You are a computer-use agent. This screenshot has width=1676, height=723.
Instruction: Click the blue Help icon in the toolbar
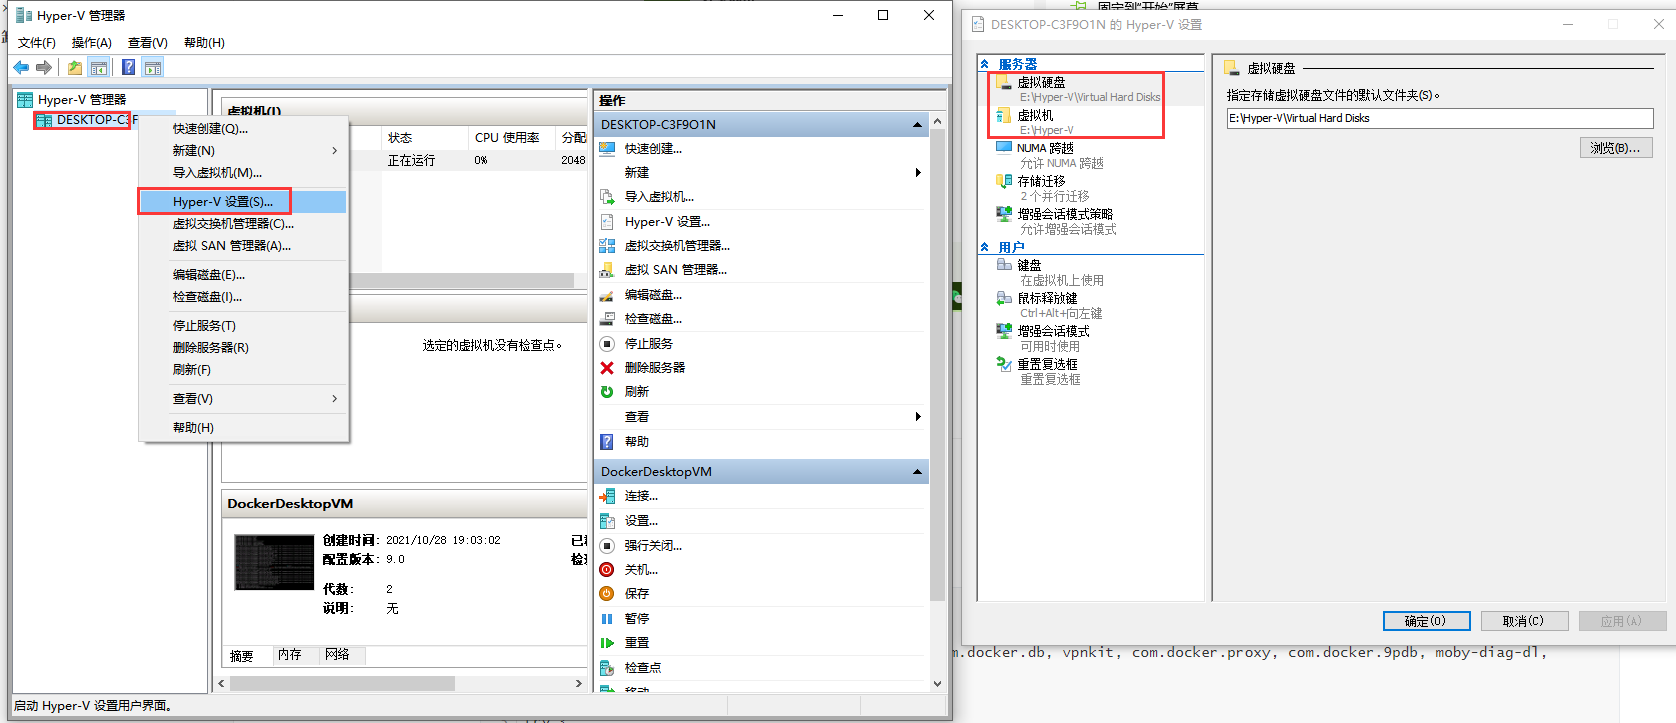point(128,67)
